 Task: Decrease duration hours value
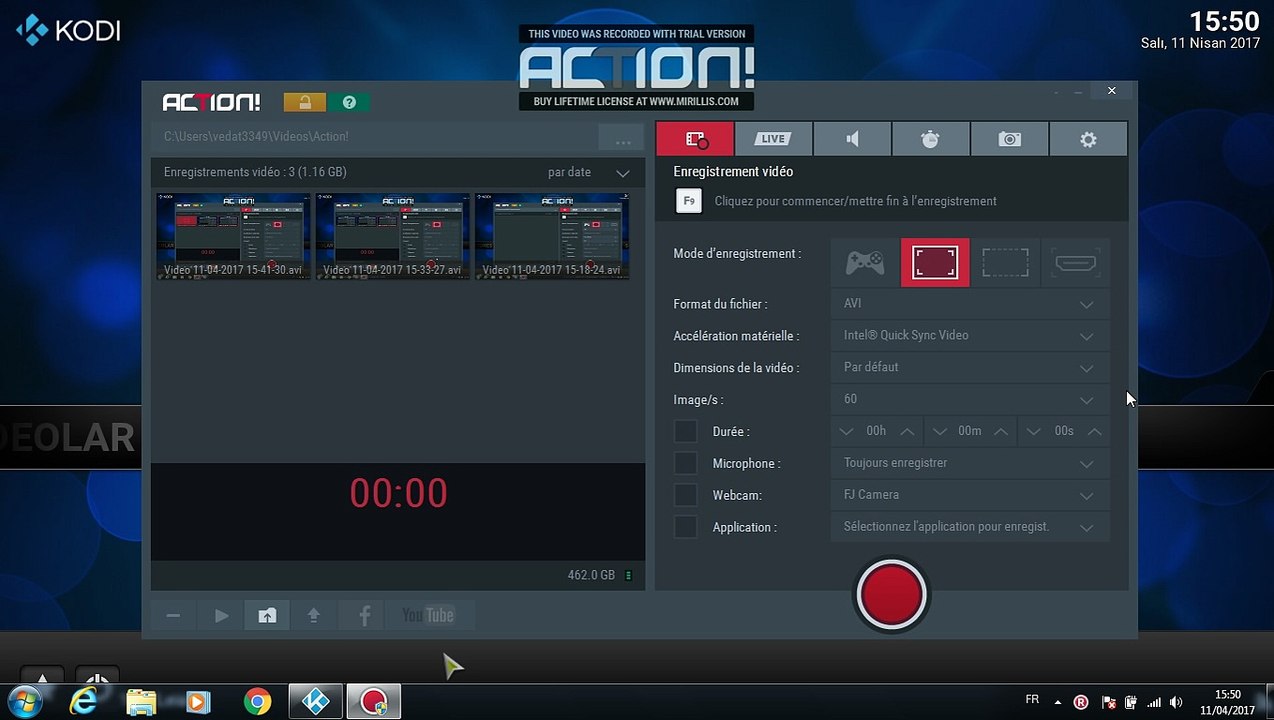tap(847, 432)
